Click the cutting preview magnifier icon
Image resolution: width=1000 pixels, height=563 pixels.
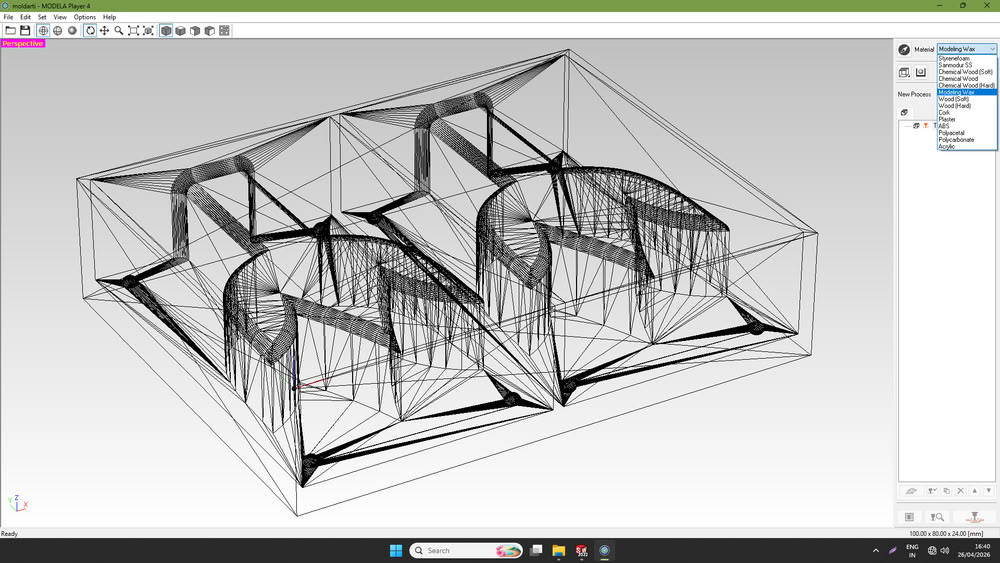coord(937,517)
